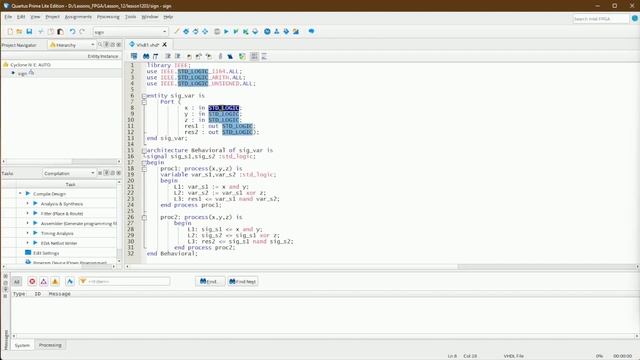This screenshot has width=640, height=360.
Task: Toggle Warning messages filter with yellow triangle
Action: pos(55,281)
